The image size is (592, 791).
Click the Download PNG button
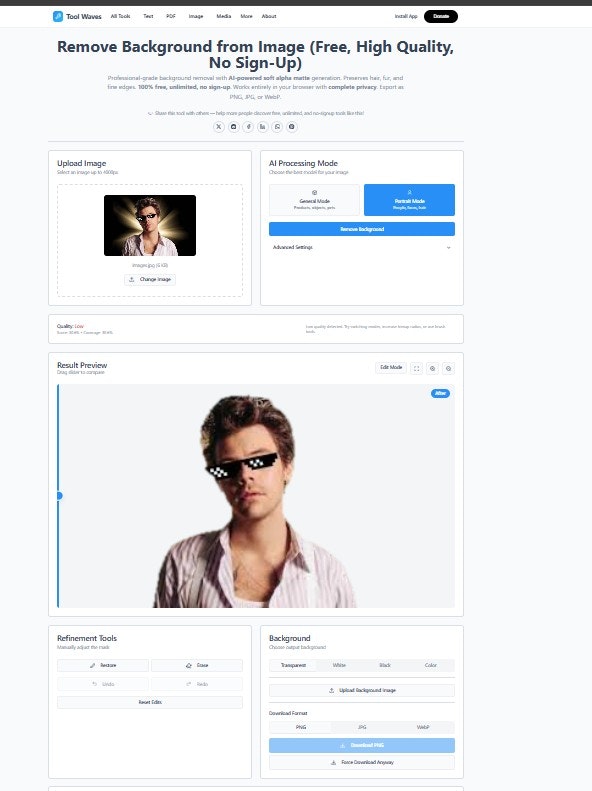[x=362, y=745]
